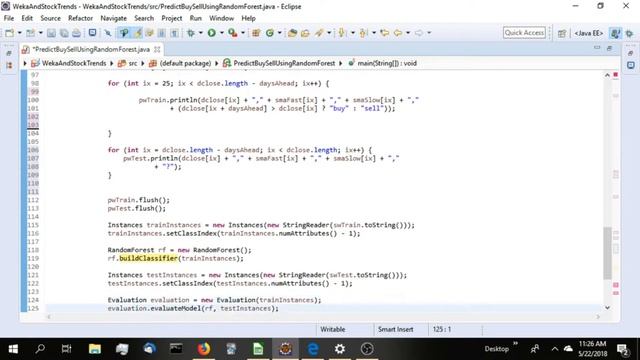Click the New file wizard icon
The width and height of the screenshot is (640, 360).
point(9,33)
